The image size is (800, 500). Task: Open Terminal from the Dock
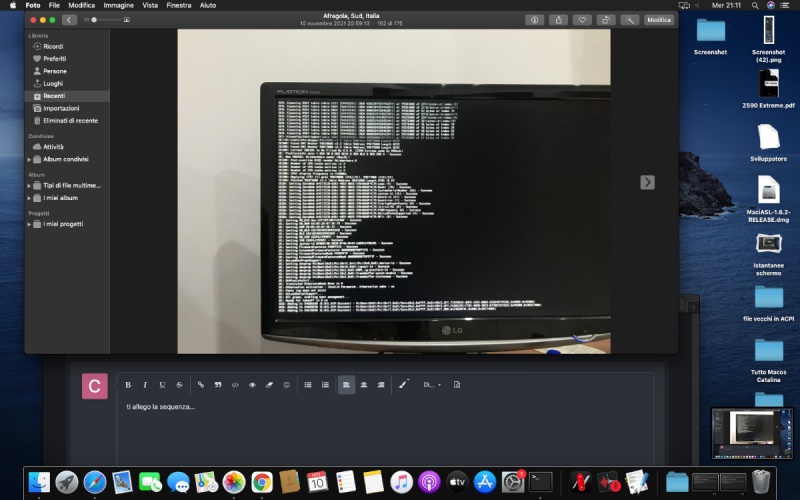click(x=540, y=482)
